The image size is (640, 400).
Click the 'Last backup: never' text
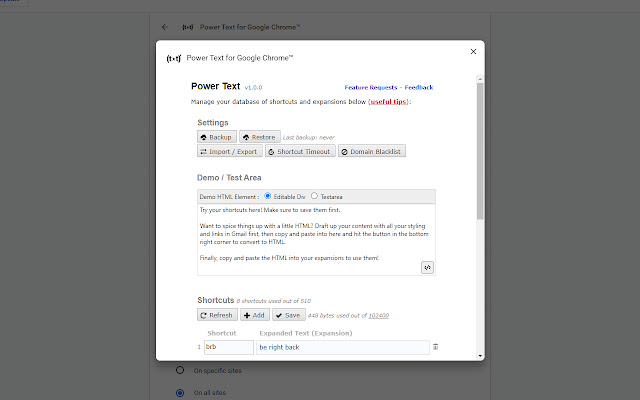309,138
